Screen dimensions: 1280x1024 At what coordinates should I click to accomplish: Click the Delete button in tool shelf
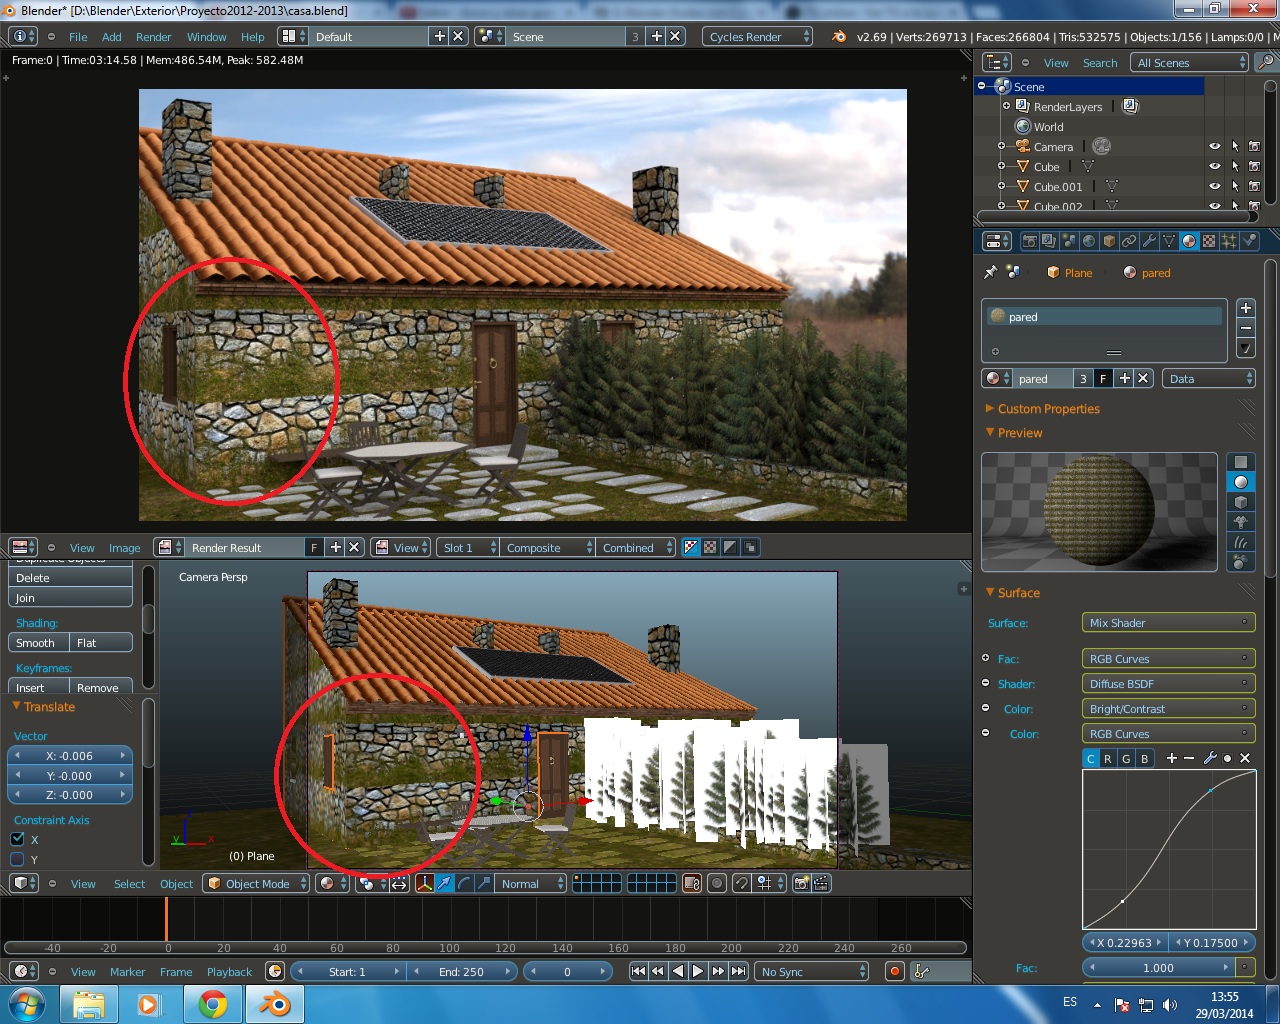tap(70, 577)
